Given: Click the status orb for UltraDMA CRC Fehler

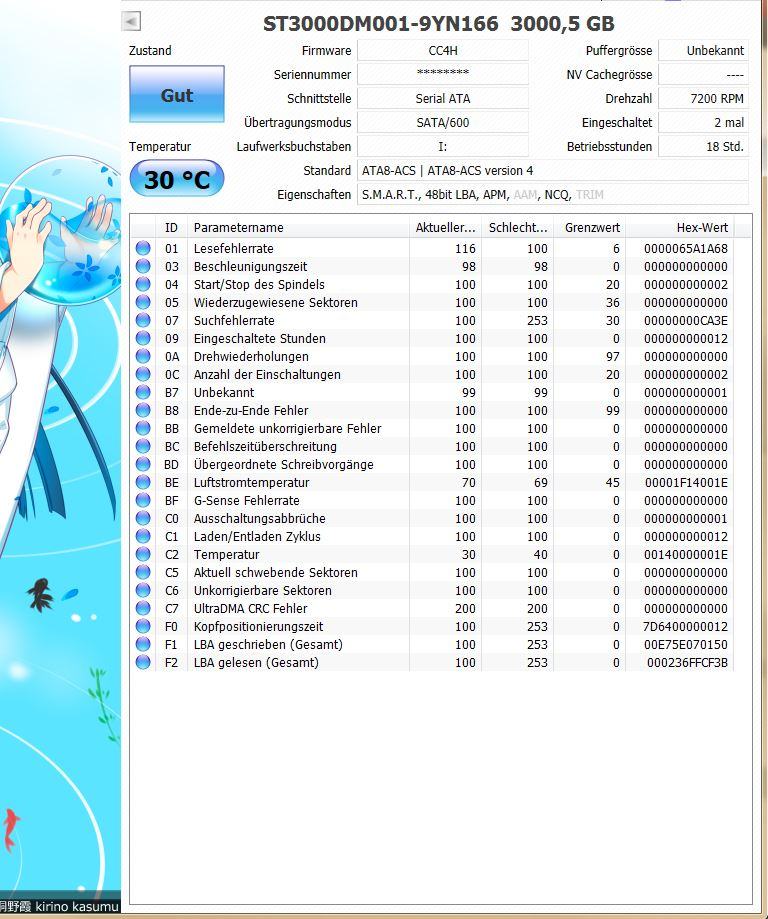Looking at the screenshot, I should click(143, 608).
